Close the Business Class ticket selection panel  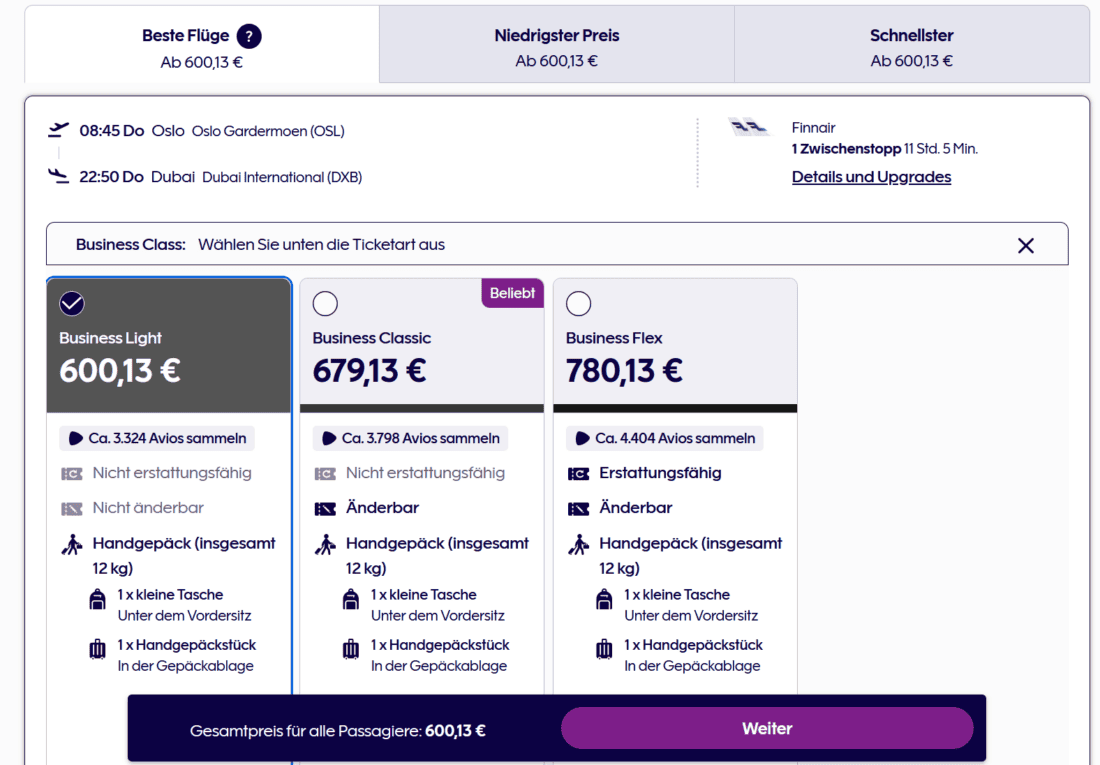click(1025, 245)
